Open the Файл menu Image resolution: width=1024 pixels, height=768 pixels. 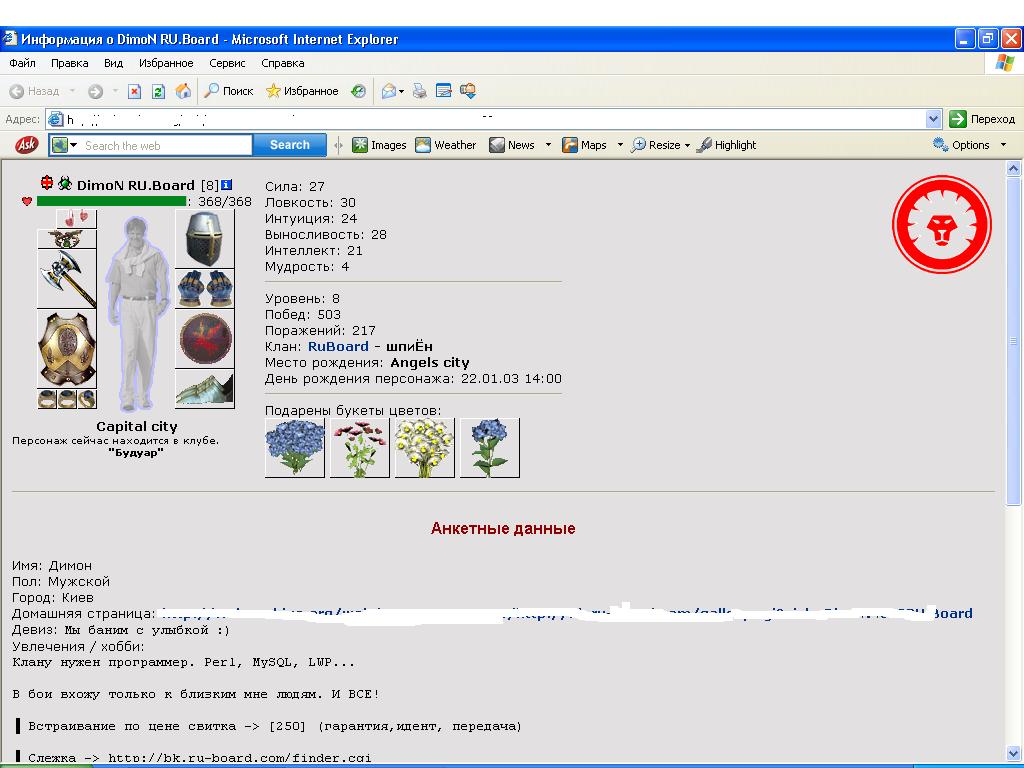click(22, 63)
